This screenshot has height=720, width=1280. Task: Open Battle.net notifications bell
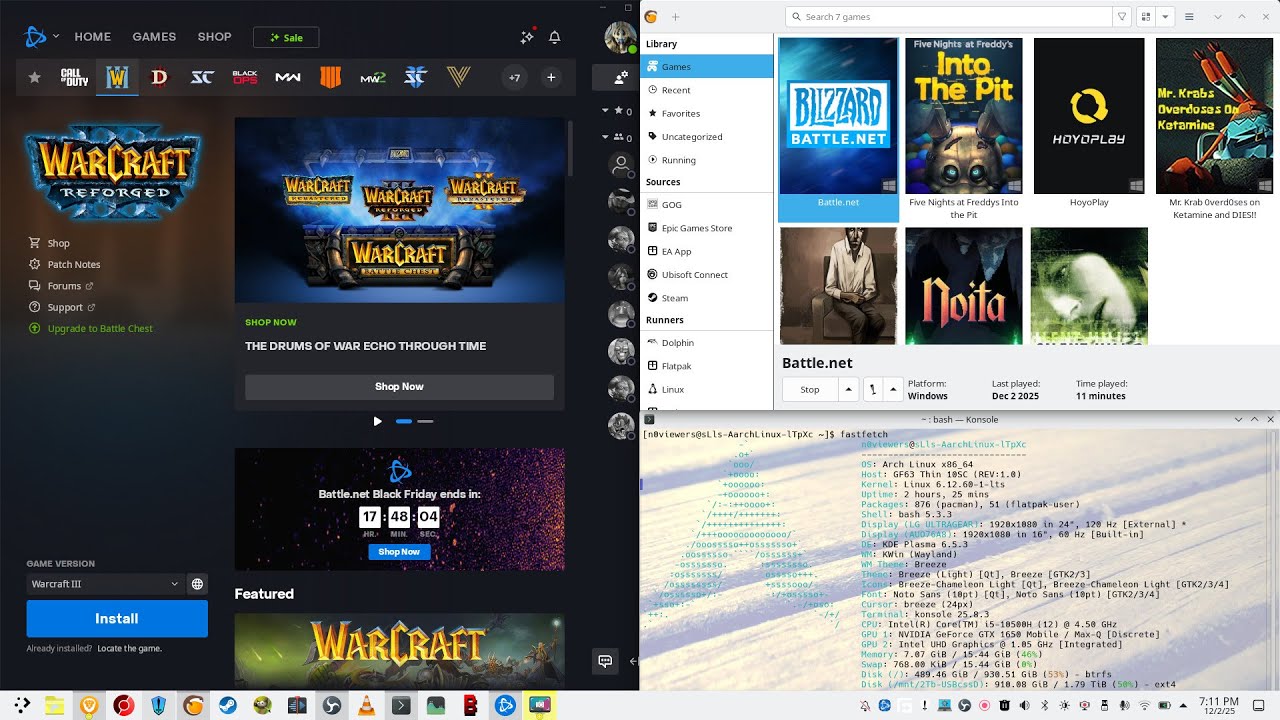click(x=555, y=37)
